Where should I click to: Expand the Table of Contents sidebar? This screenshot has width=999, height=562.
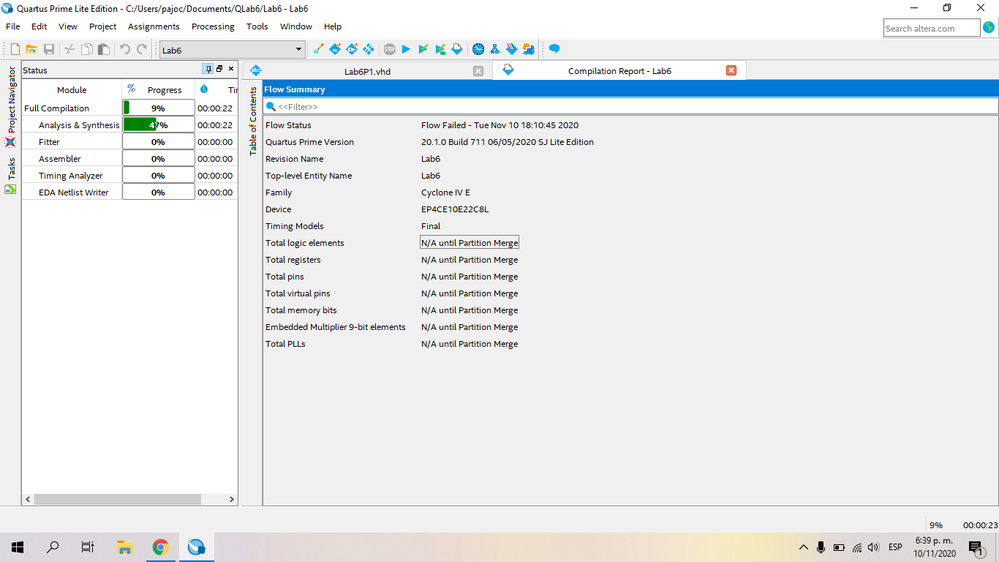(254, 120)
